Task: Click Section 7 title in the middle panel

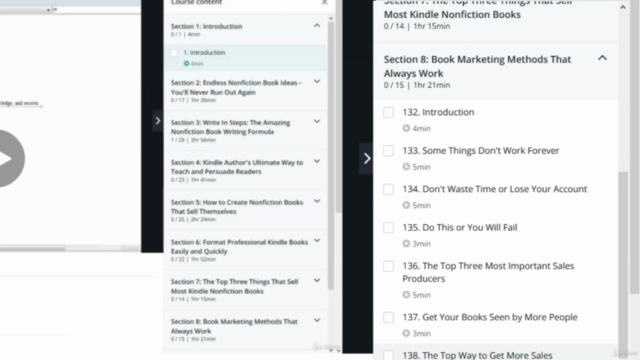Action: [234, 286]
